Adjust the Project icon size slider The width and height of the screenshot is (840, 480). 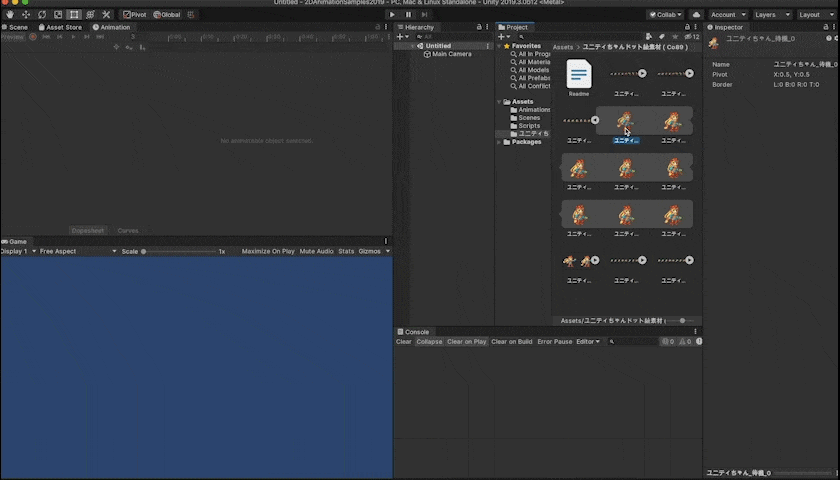[682, 321]
